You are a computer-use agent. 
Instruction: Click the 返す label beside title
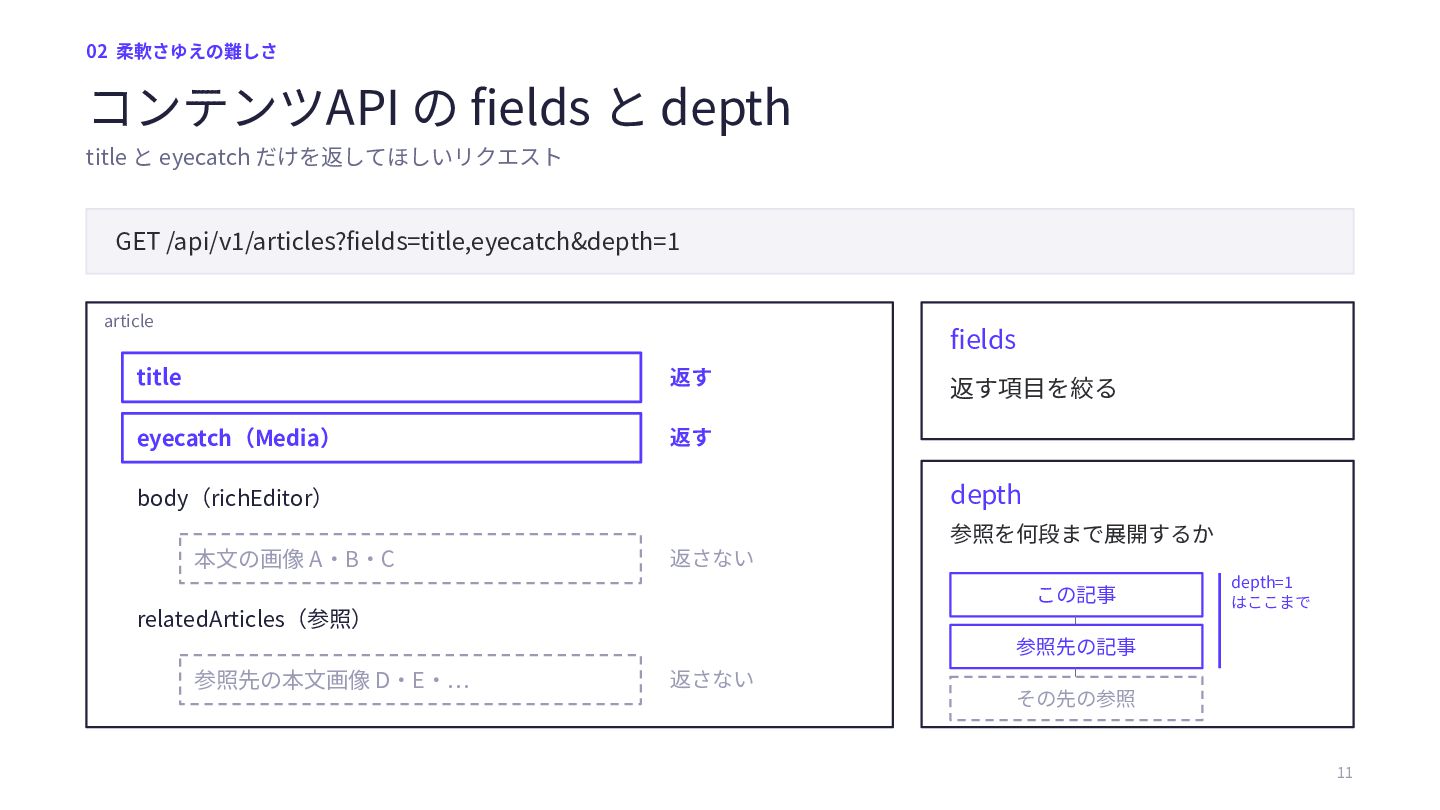click(690, 377)
